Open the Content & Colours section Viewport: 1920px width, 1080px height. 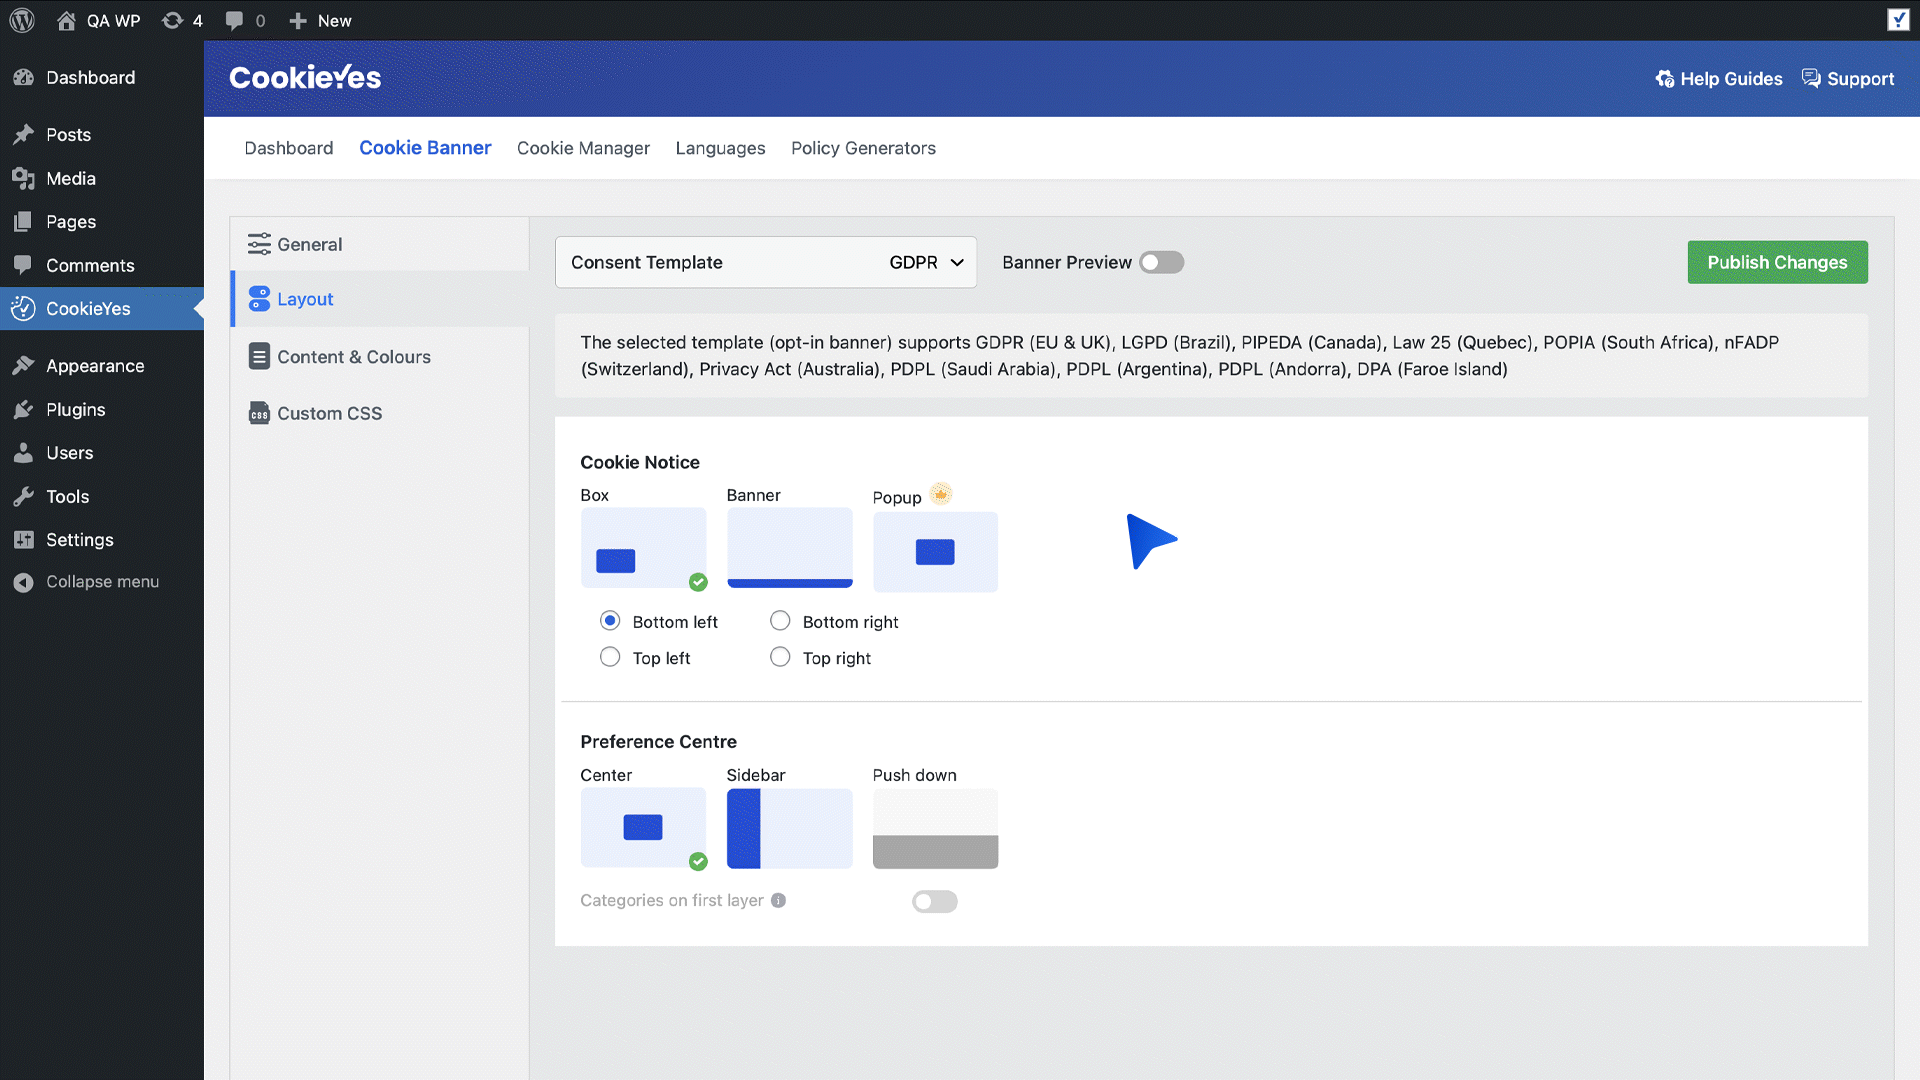point(353,357)
